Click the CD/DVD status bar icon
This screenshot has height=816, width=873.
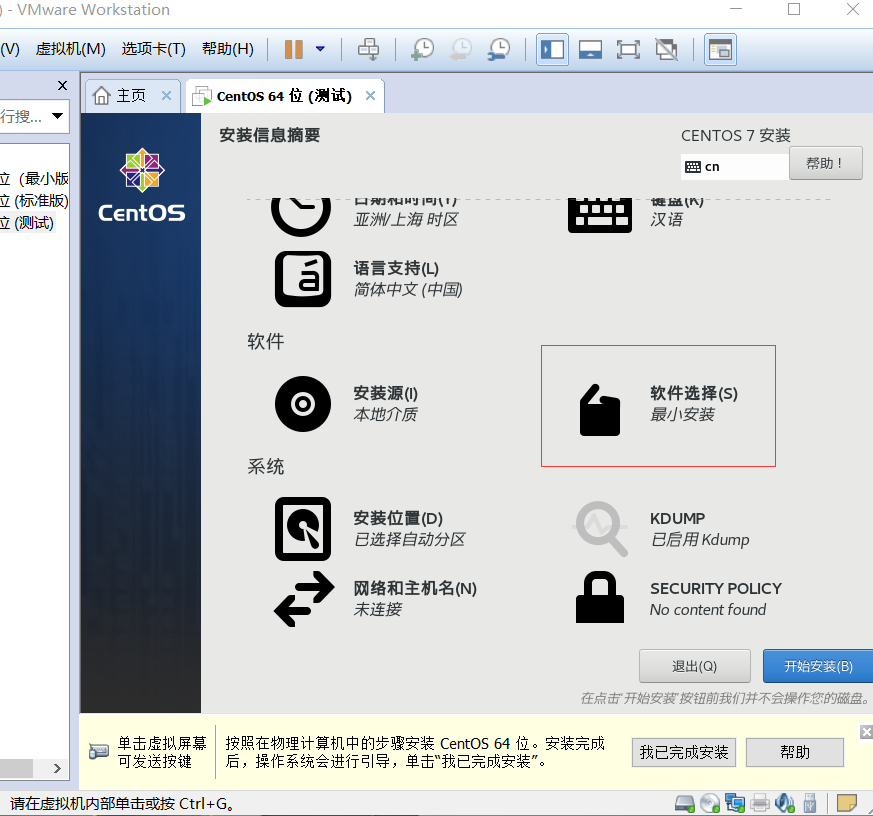pos(709,803)
